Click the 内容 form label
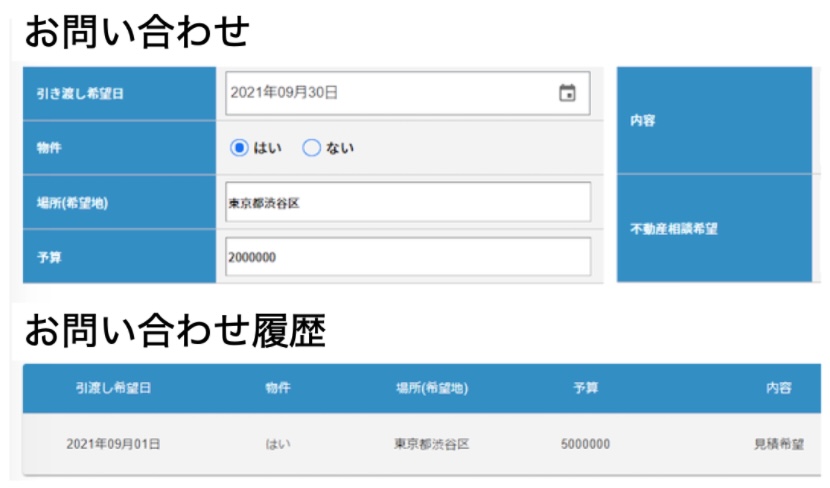 pyautogui.click(x=643, y=121)
